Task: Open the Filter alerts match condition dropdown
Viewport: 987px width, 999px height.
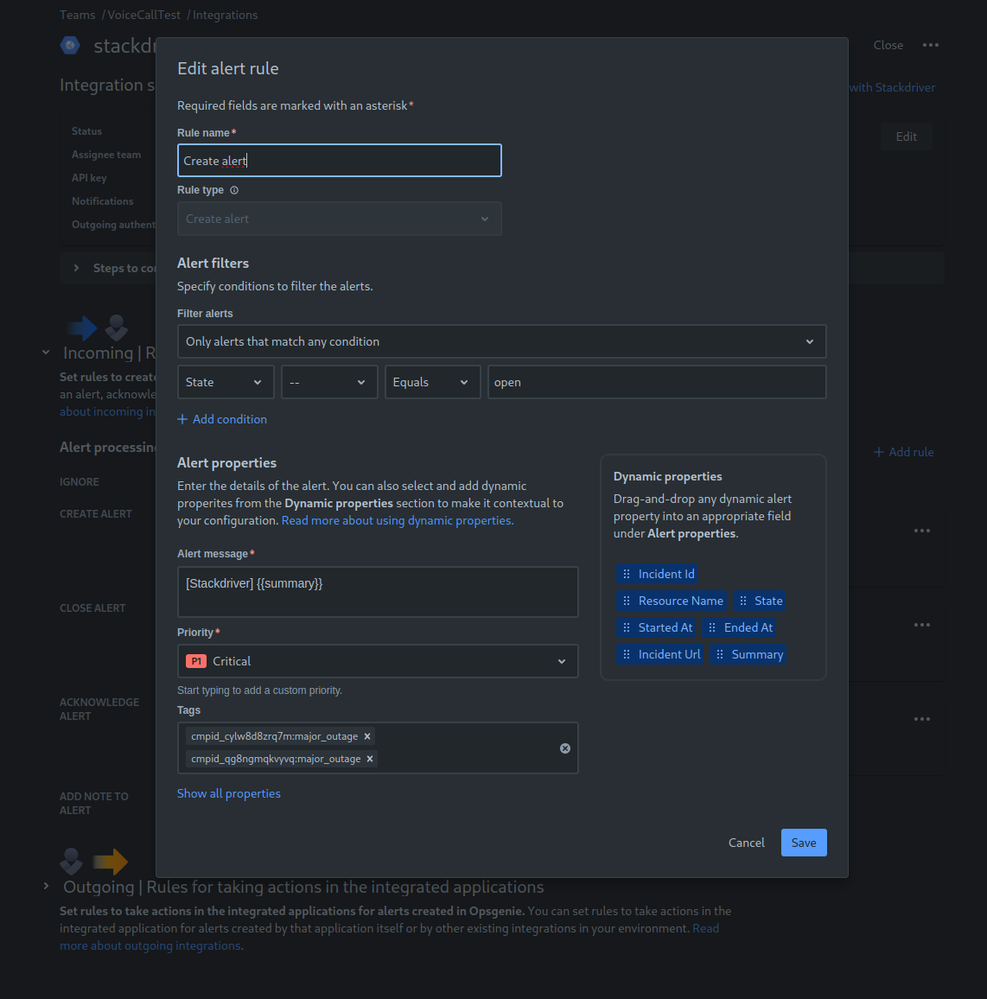Action: (501, 341)
